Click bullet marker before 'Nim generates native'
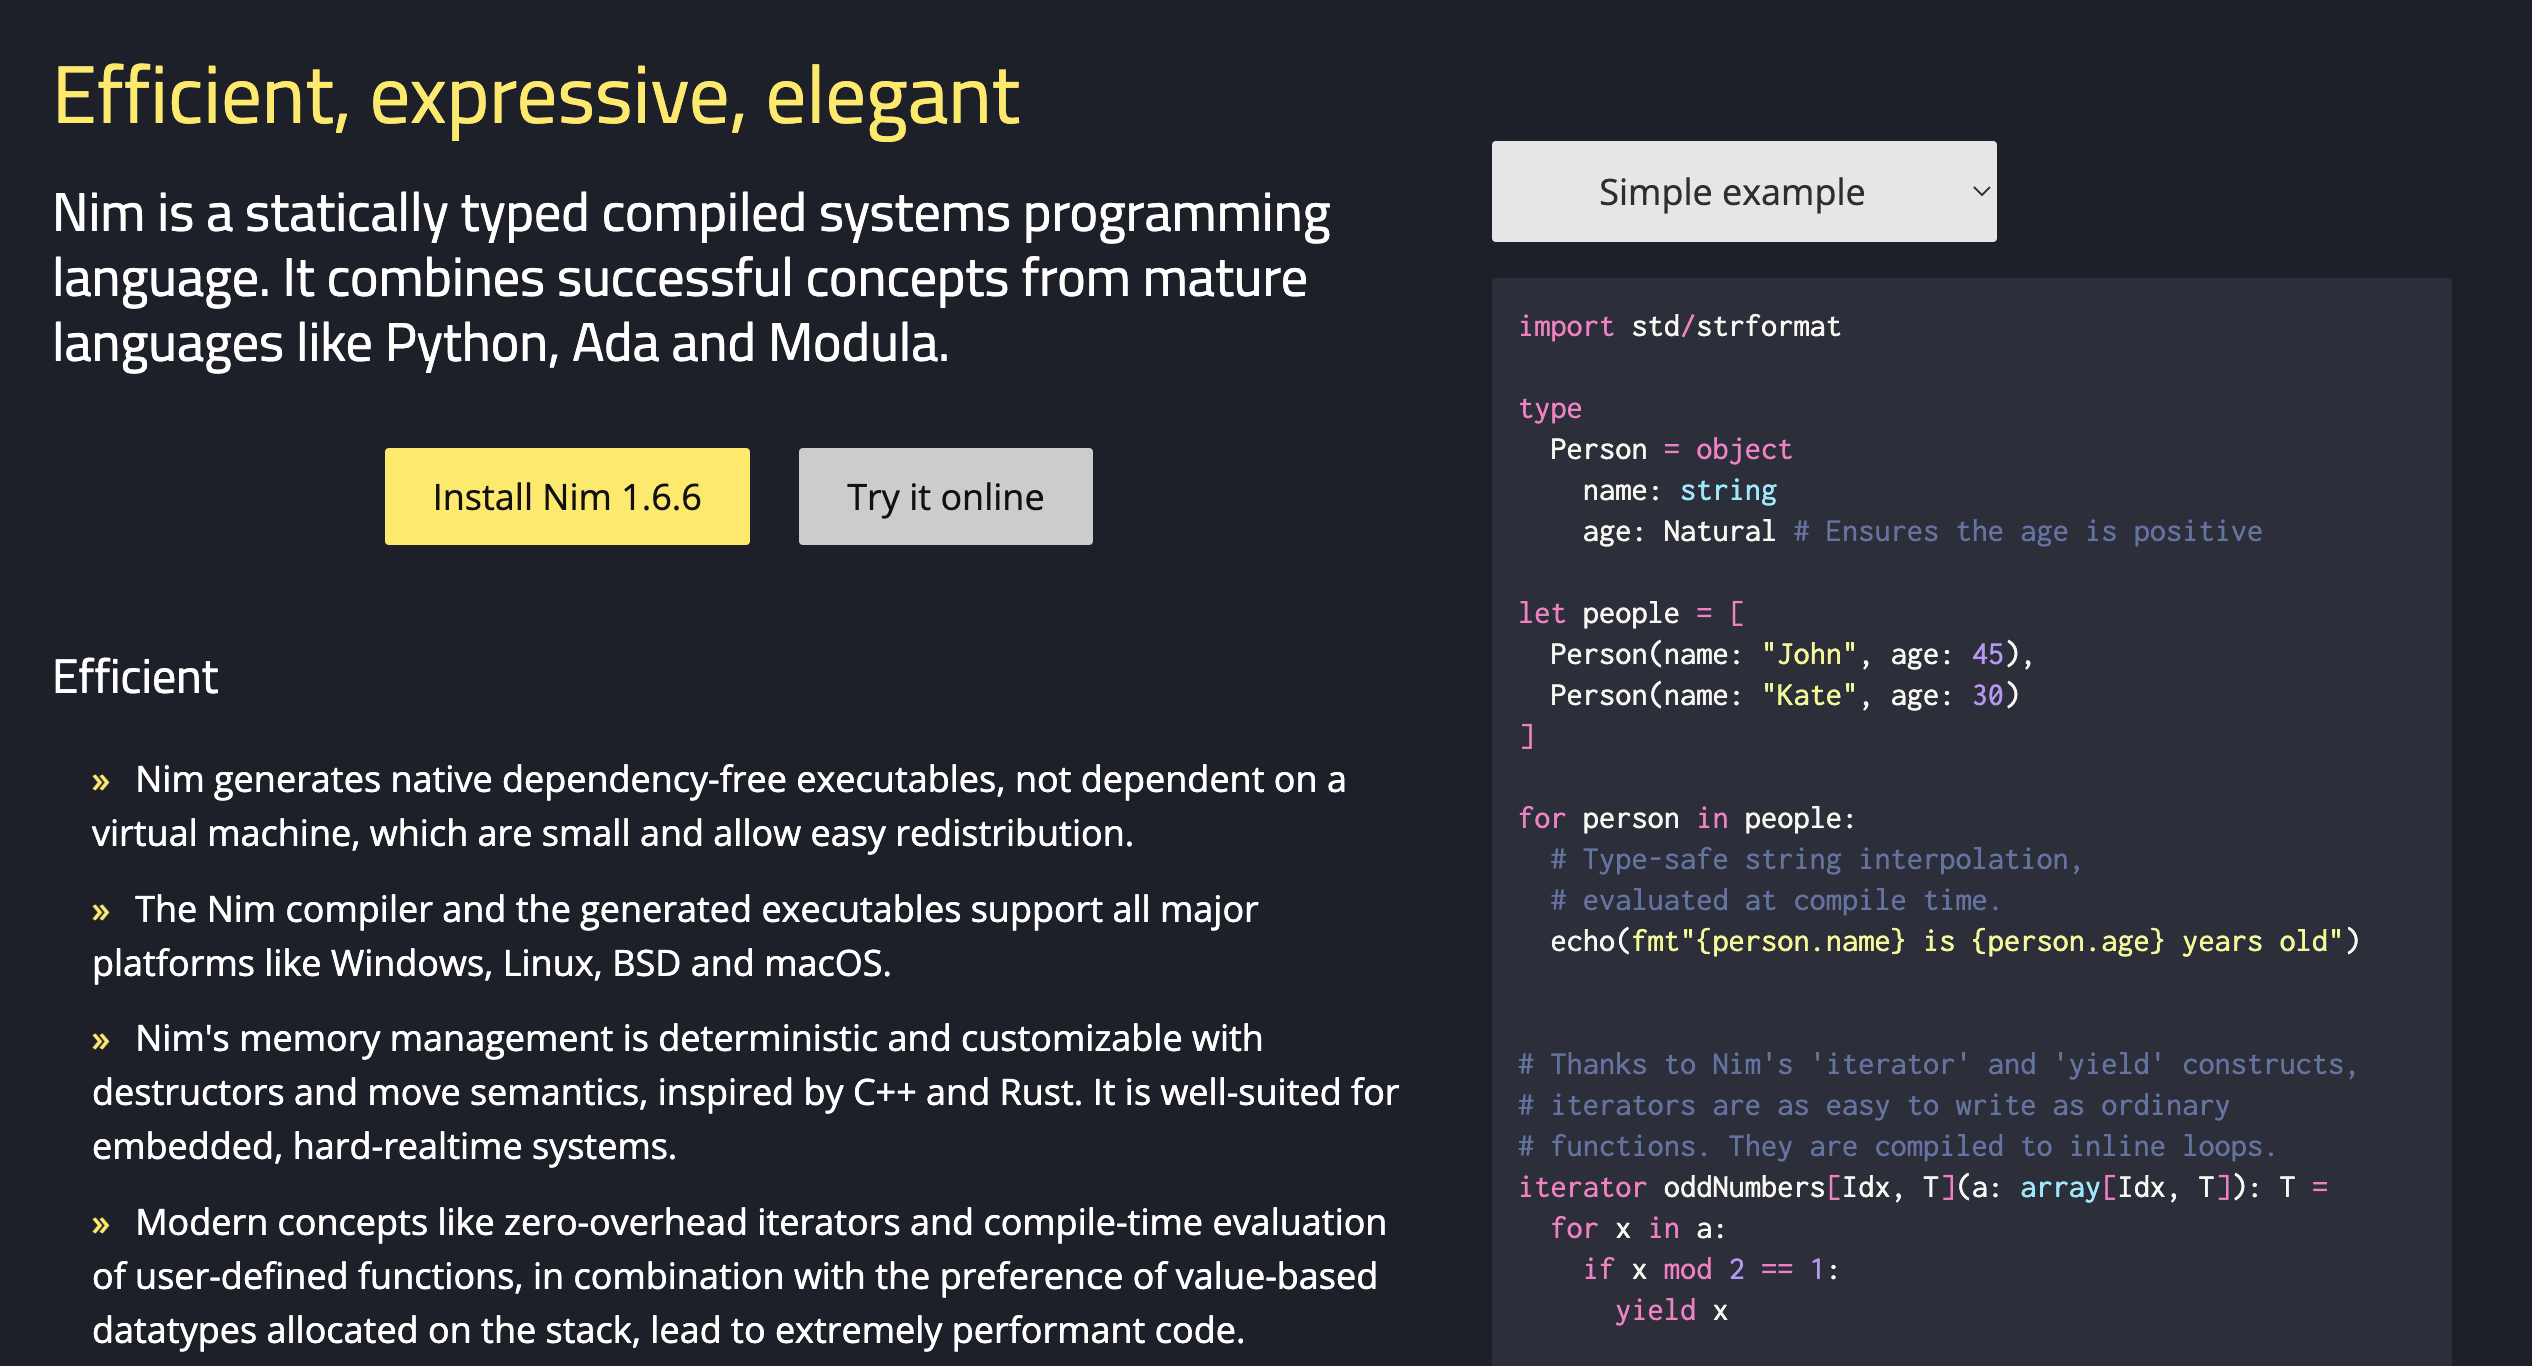Viewport: 2532px width, 1366px height. (x=100, y=782)
